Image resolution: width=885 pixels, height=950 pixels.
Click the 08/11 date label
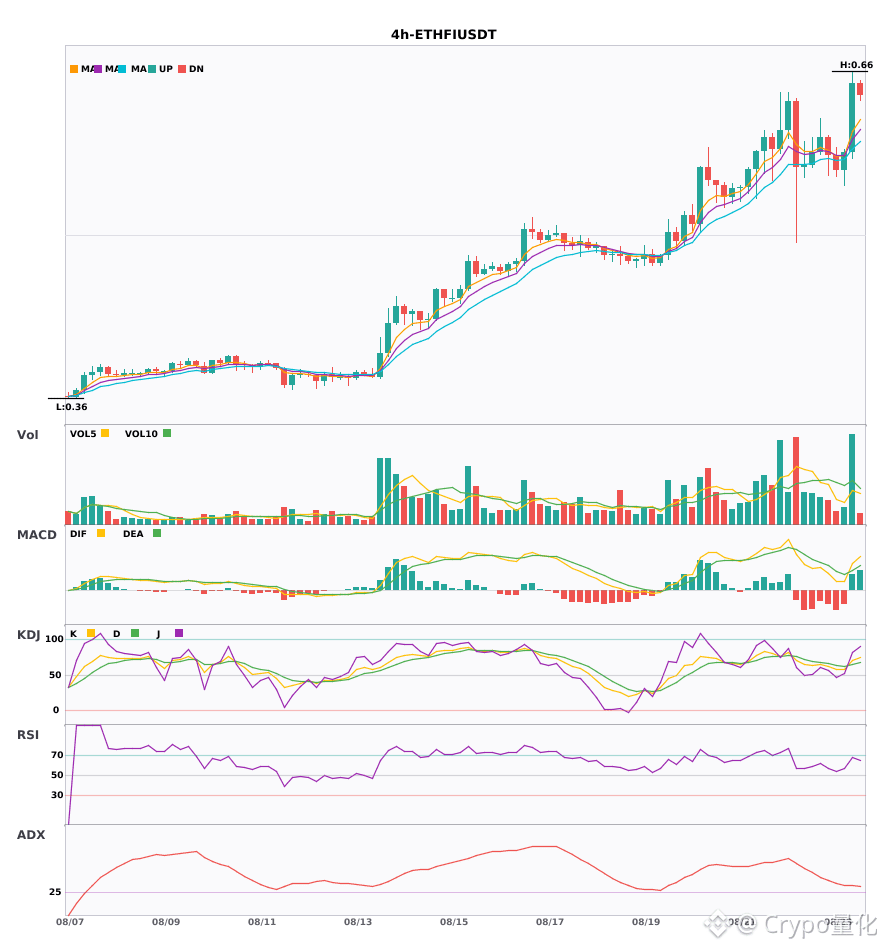262,922
